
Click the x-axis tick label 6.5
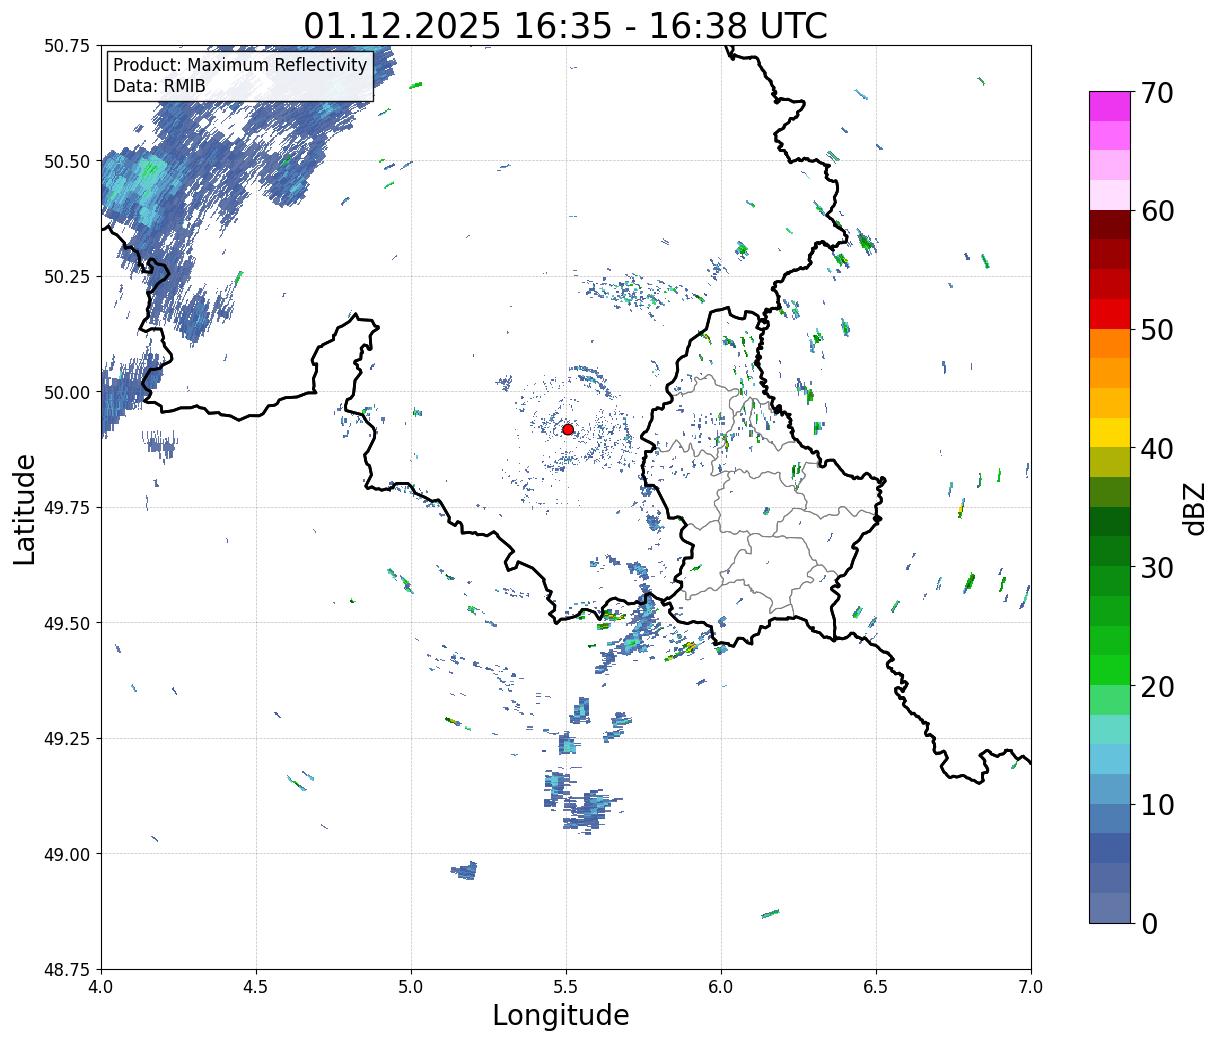click(x=876, y=987)
